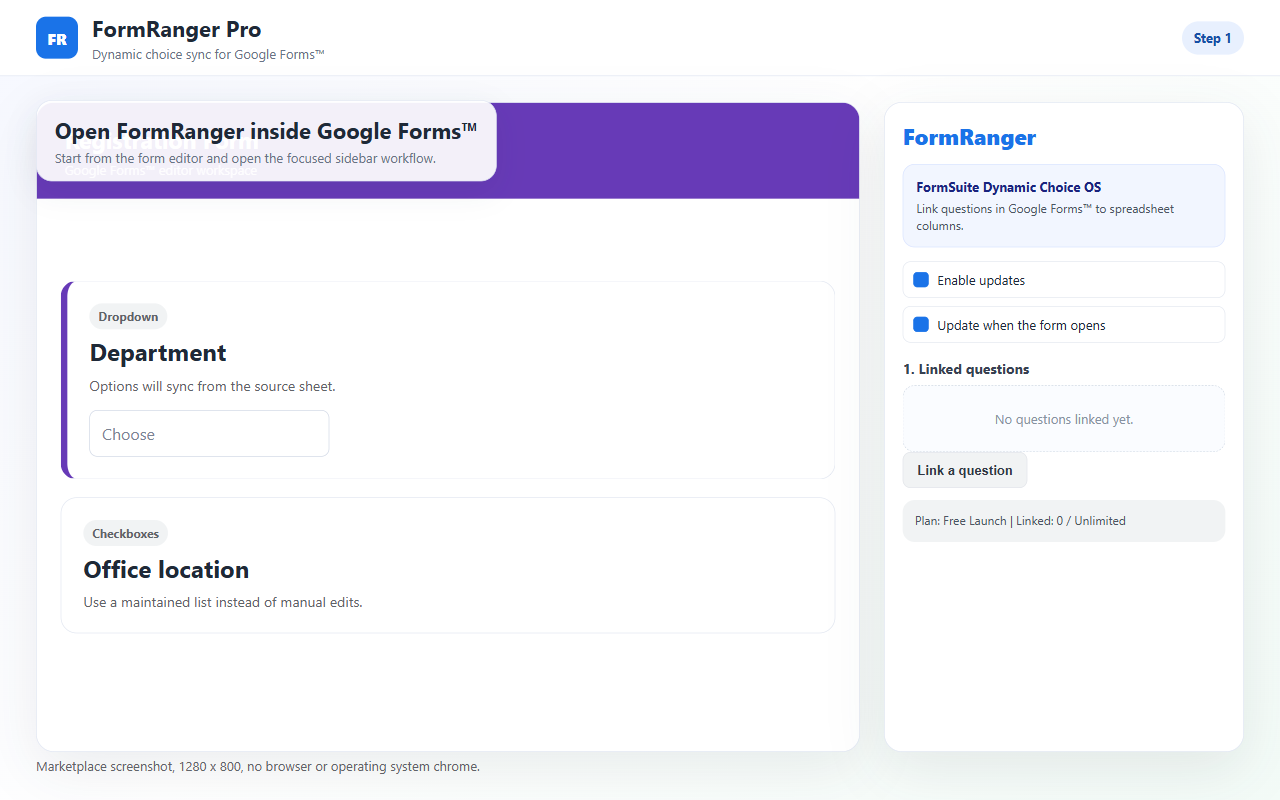The width and height of the screenshot is (1280, 800).
Task: Click the 'Link a question' button
Action: pyautogui.click(x=965, y=470)
